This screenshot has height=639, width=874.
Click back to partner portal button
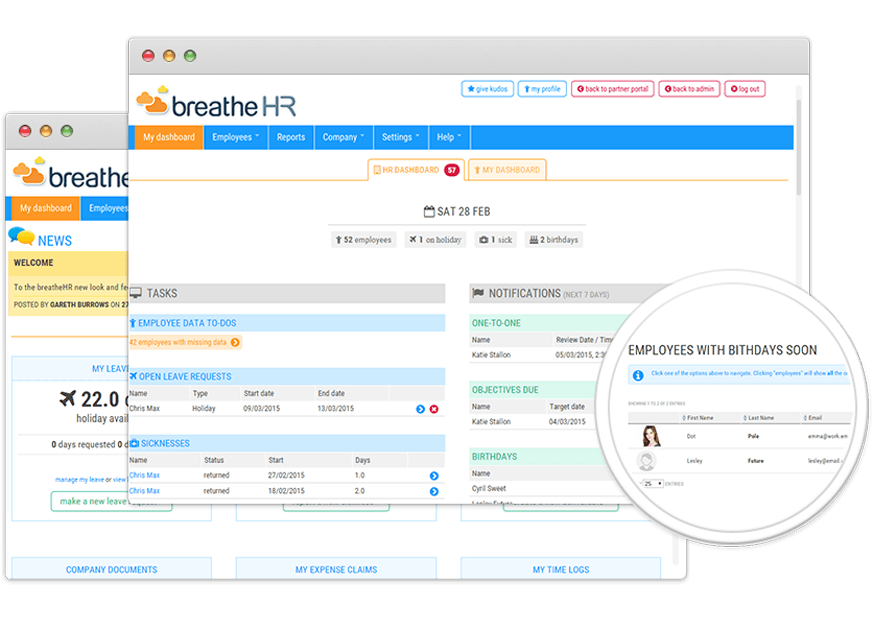click(613, 89)
